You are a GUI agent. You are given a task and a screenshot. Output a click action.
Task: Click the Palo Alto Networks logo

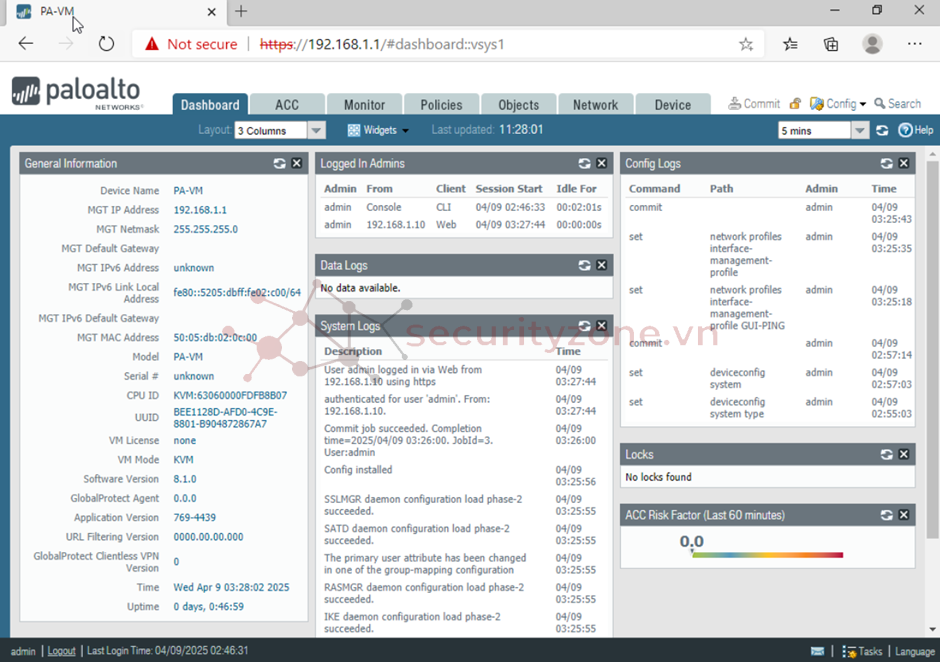(x=77, y=93)
